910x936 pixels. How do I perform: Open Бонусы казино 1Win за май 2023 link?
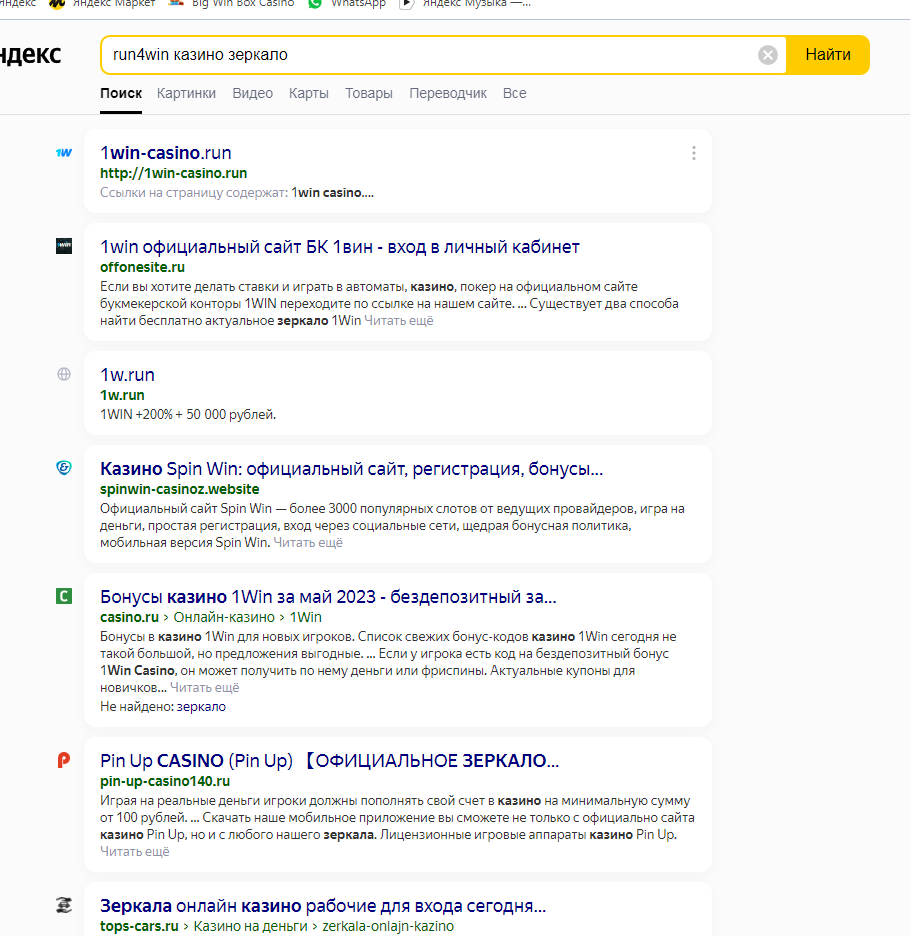coord(328,597)
